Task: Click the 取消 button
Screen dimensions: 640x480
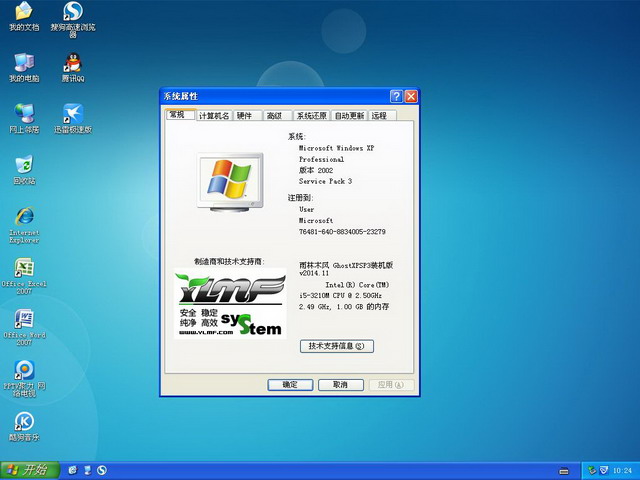Action: (340, 384)
